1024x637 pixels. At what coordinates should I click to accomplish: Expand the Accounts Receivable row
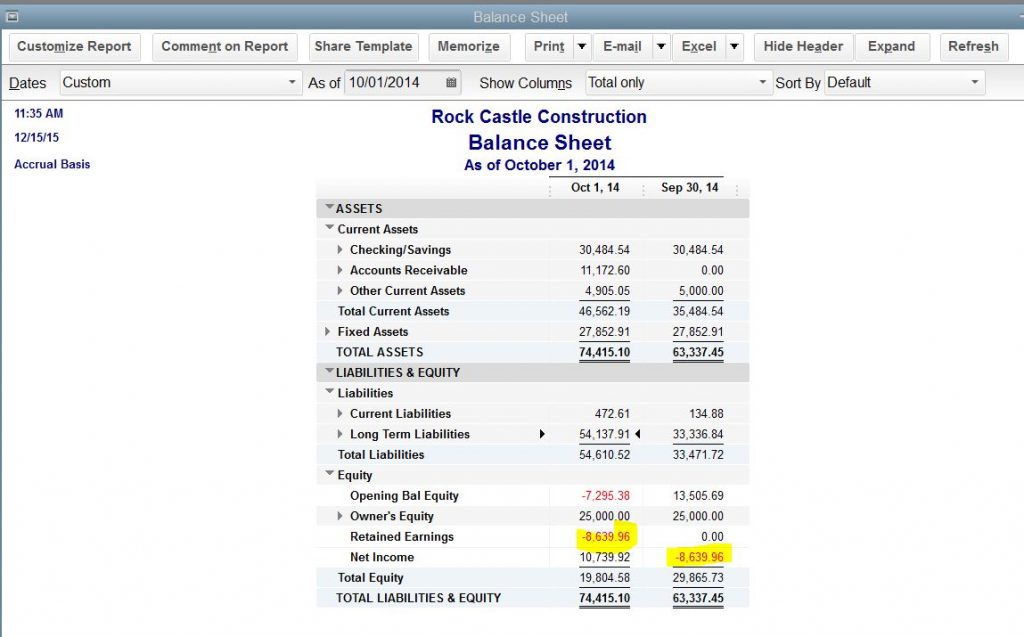(x=341, y=270)
